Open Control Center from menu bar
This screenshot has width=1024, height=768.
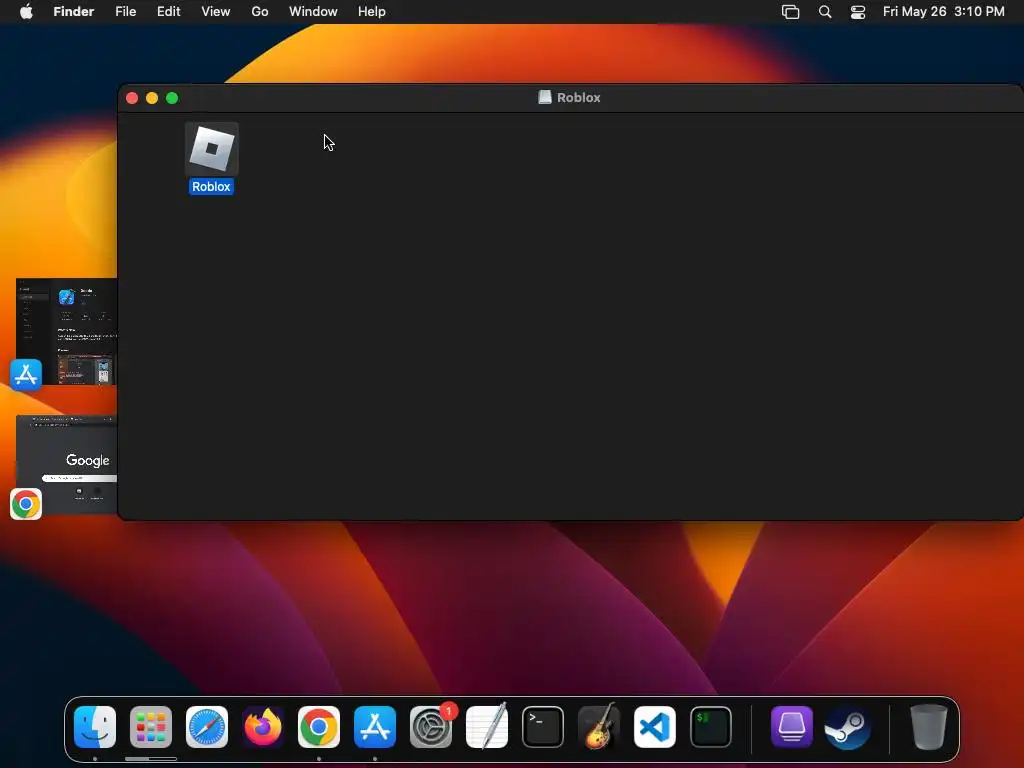point(857,12)
